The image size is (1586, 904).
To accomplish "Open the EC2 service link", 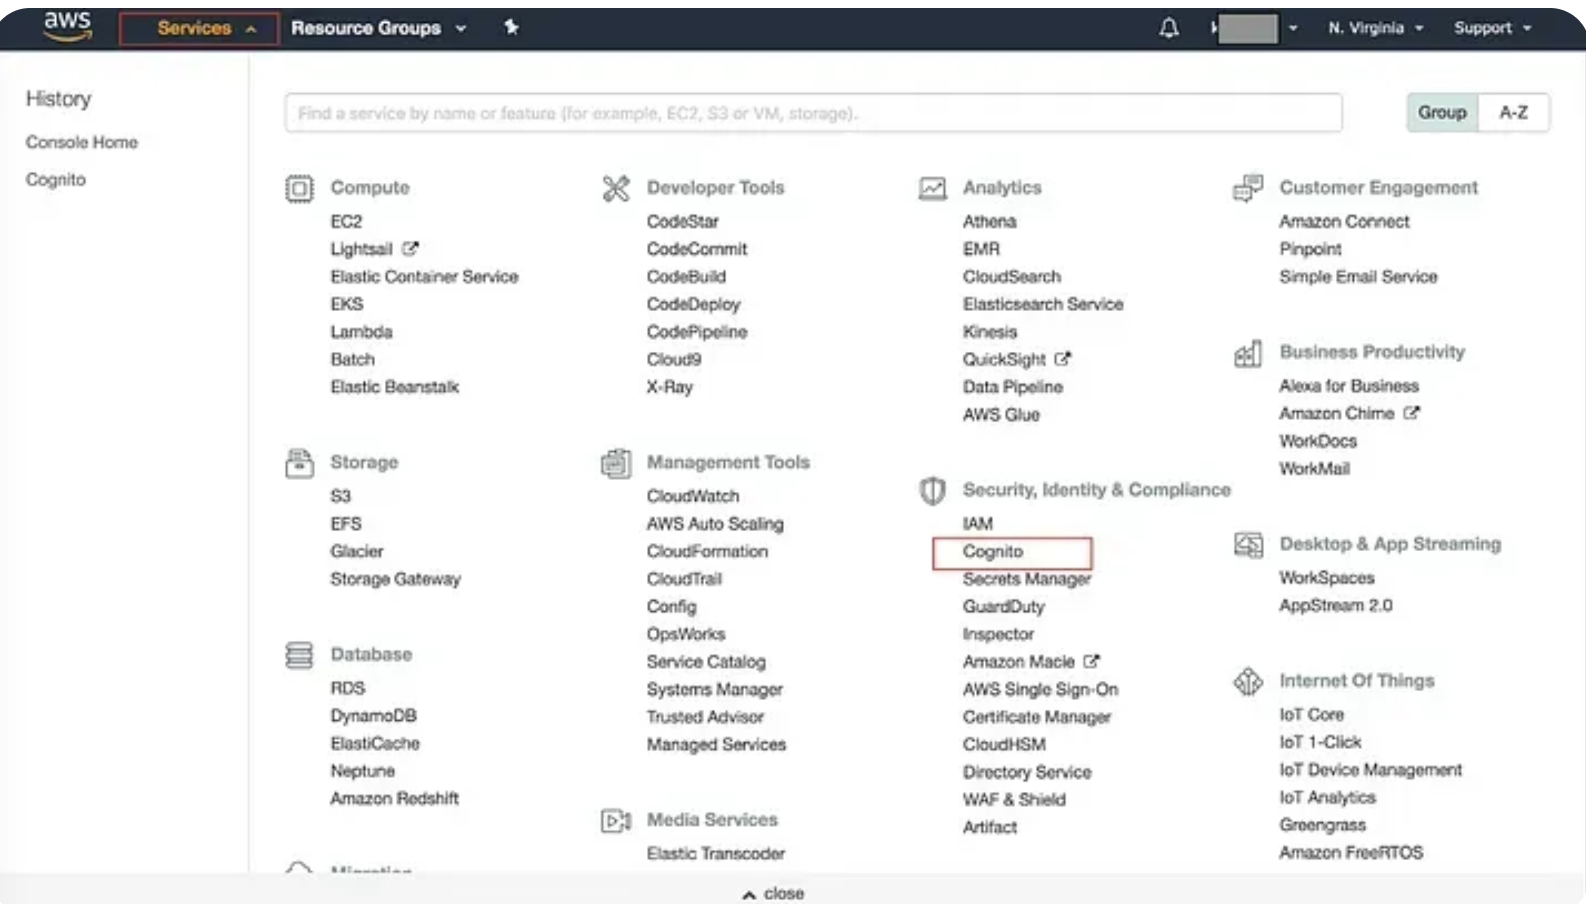I will click(x=346, y=221).
